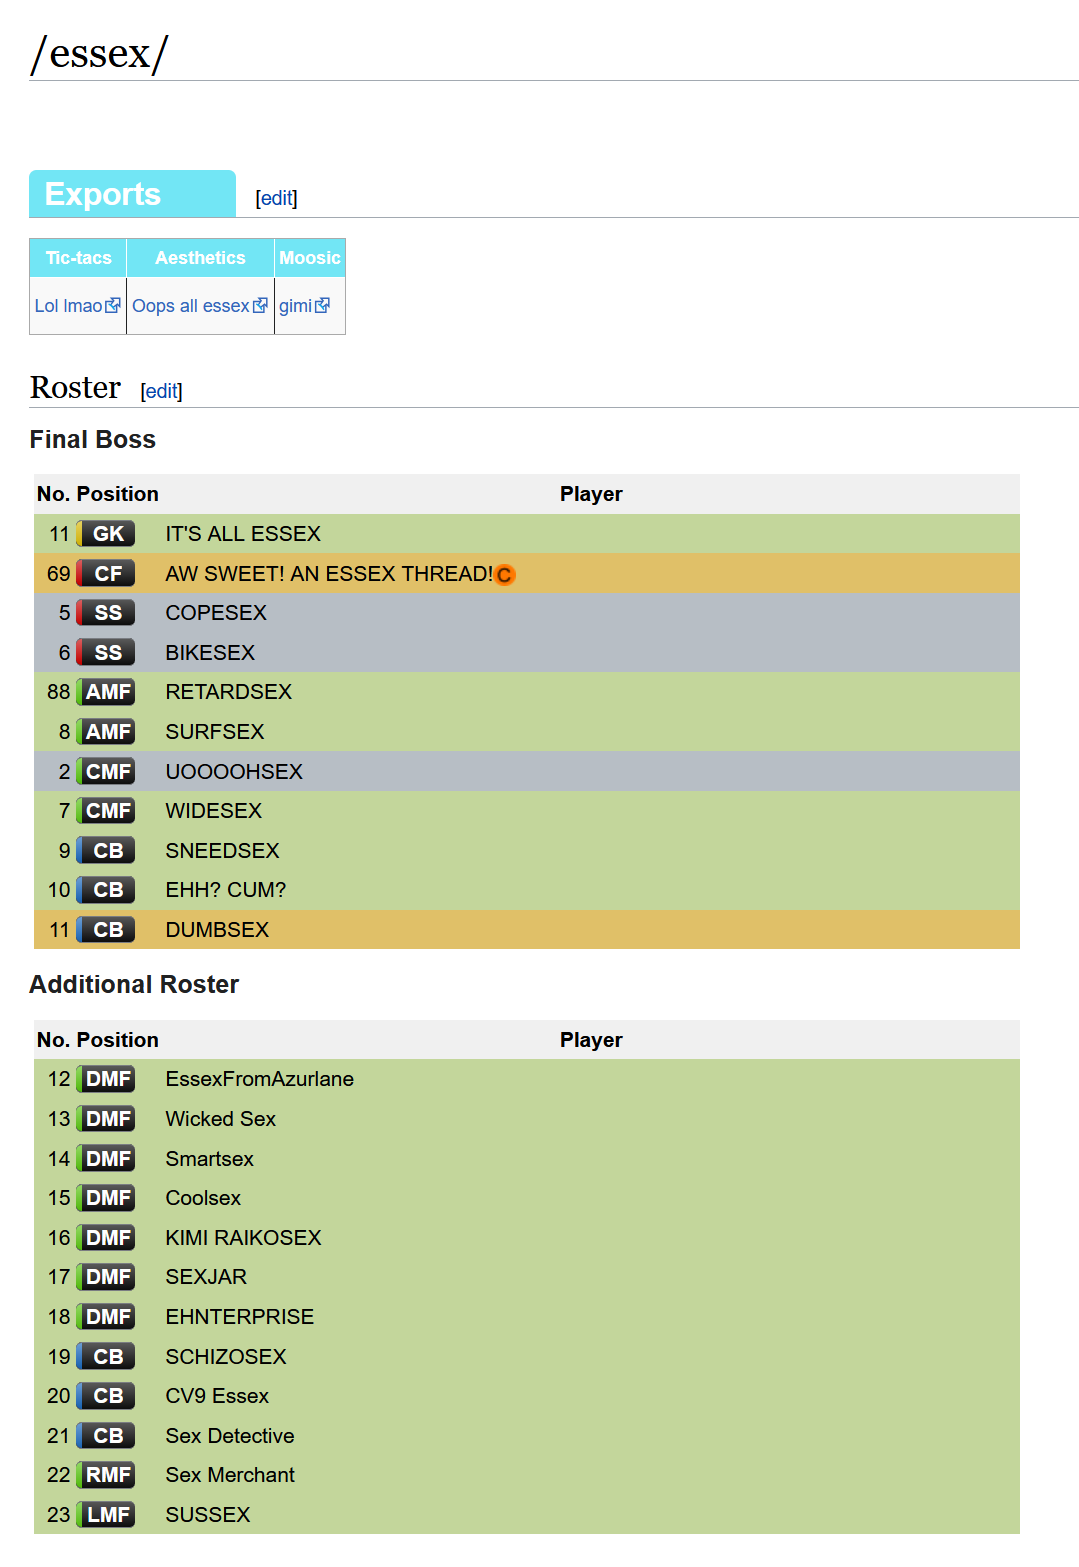Click edit link beside Exports heading
1079x1567 pixels.
pyautogui.click(x=276, y=198)
